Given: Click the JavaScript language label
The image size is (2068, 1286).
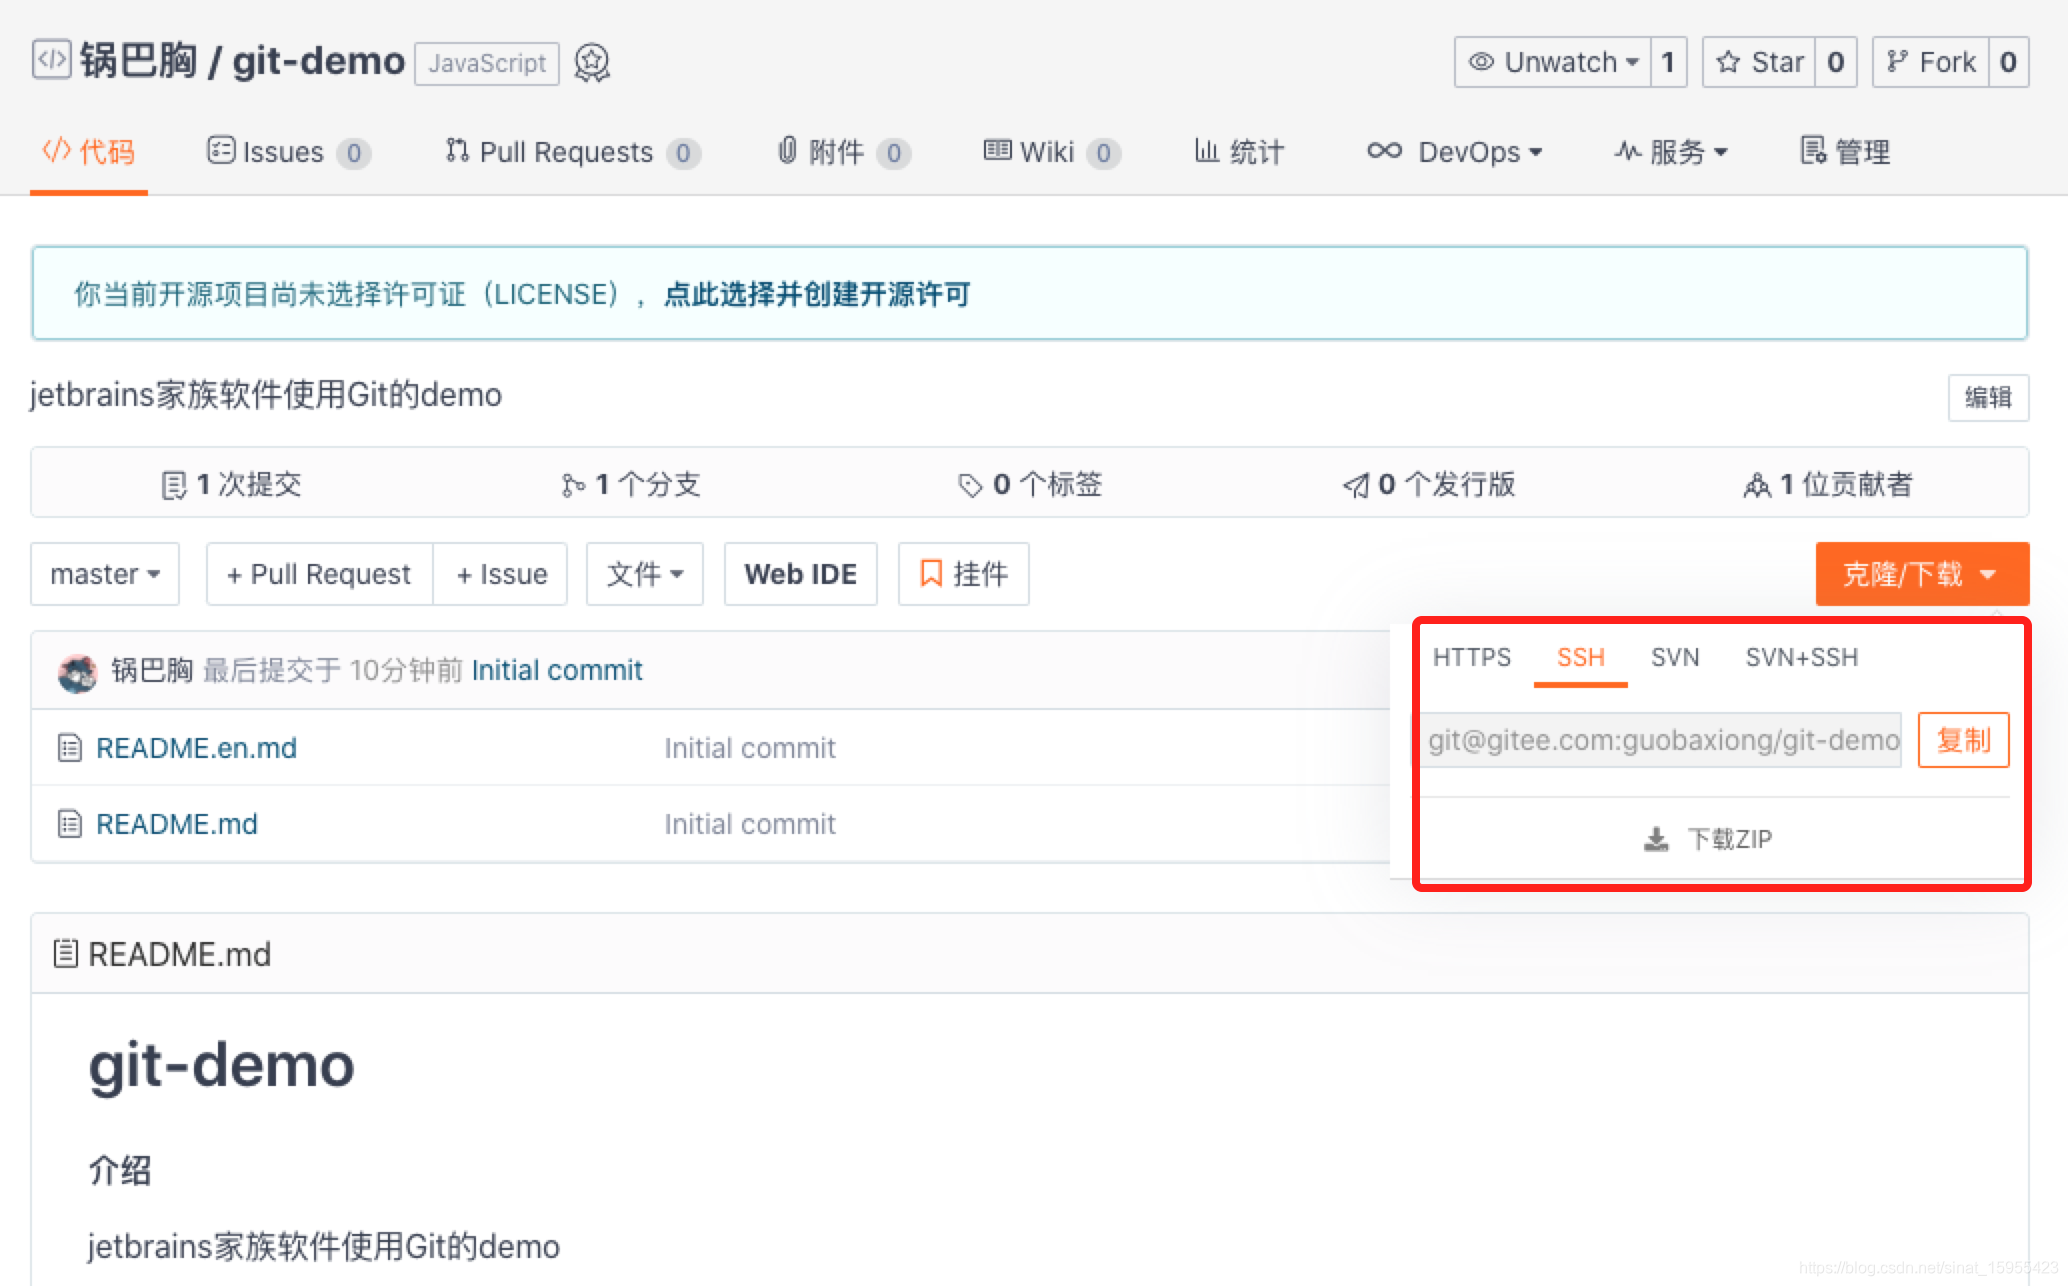Looking at the screenshot, I should 487,63.
